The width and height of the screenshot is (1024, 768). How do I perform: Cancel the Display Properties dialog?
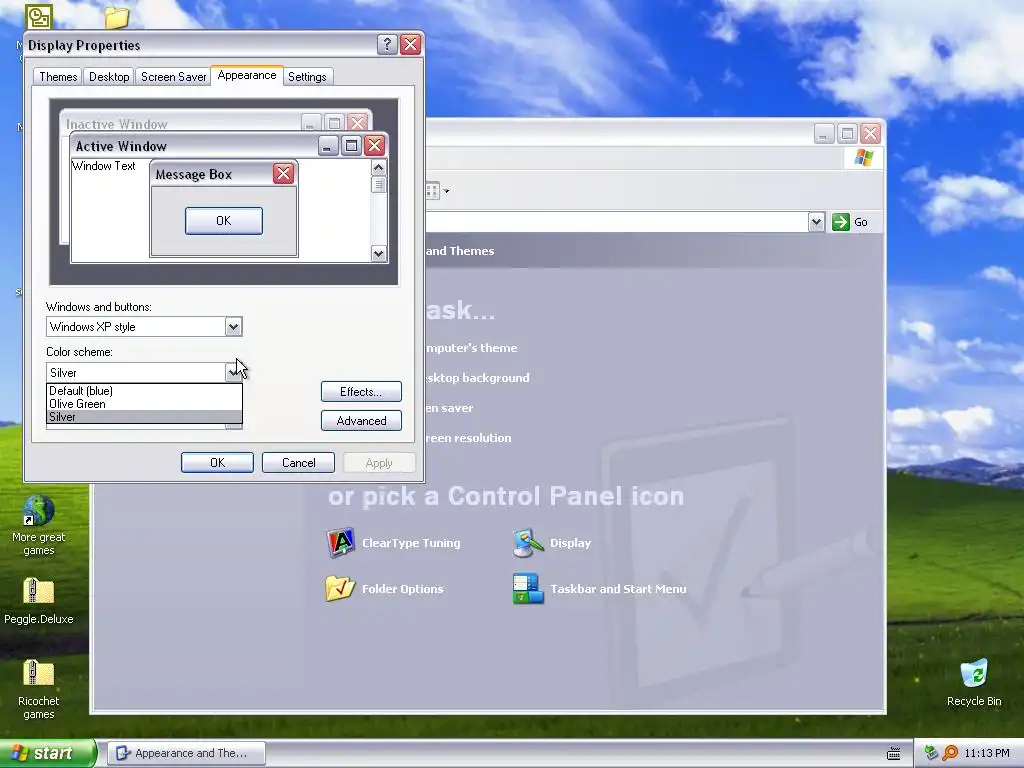[x=298, y=462]
